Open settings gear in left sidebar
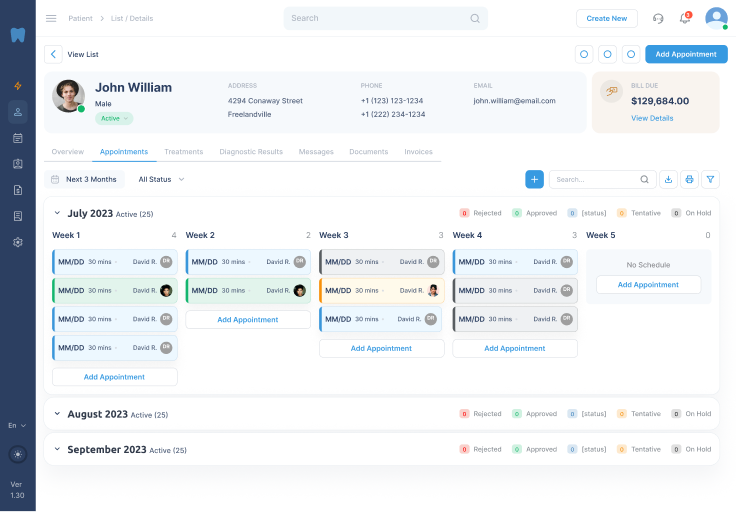The width and height of the screenshot is (736, 512). (x=17, y=242)
